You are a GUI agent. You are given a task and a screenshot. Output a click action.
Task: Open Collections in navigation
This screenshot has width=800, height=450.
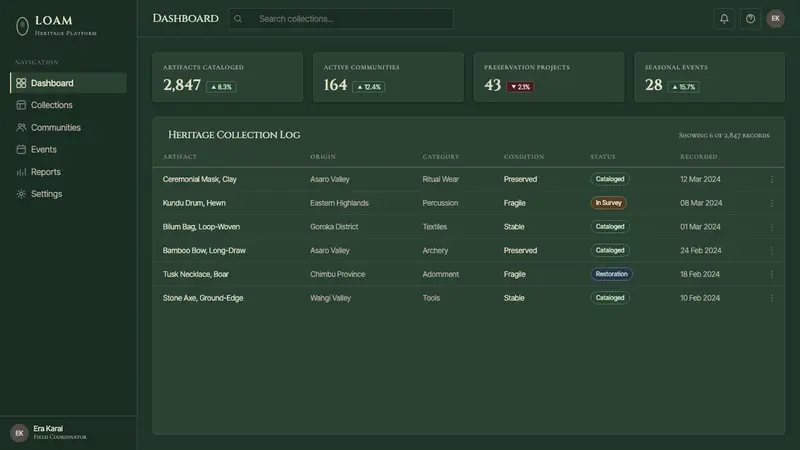tap(68, 105)
